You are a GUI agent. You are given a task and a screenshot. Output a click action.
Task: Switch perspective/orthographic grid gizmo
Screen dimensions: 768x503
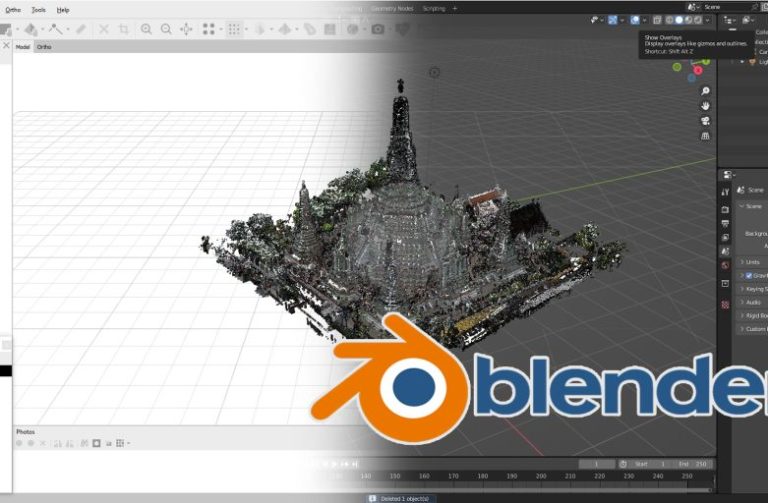pos(705,136)
